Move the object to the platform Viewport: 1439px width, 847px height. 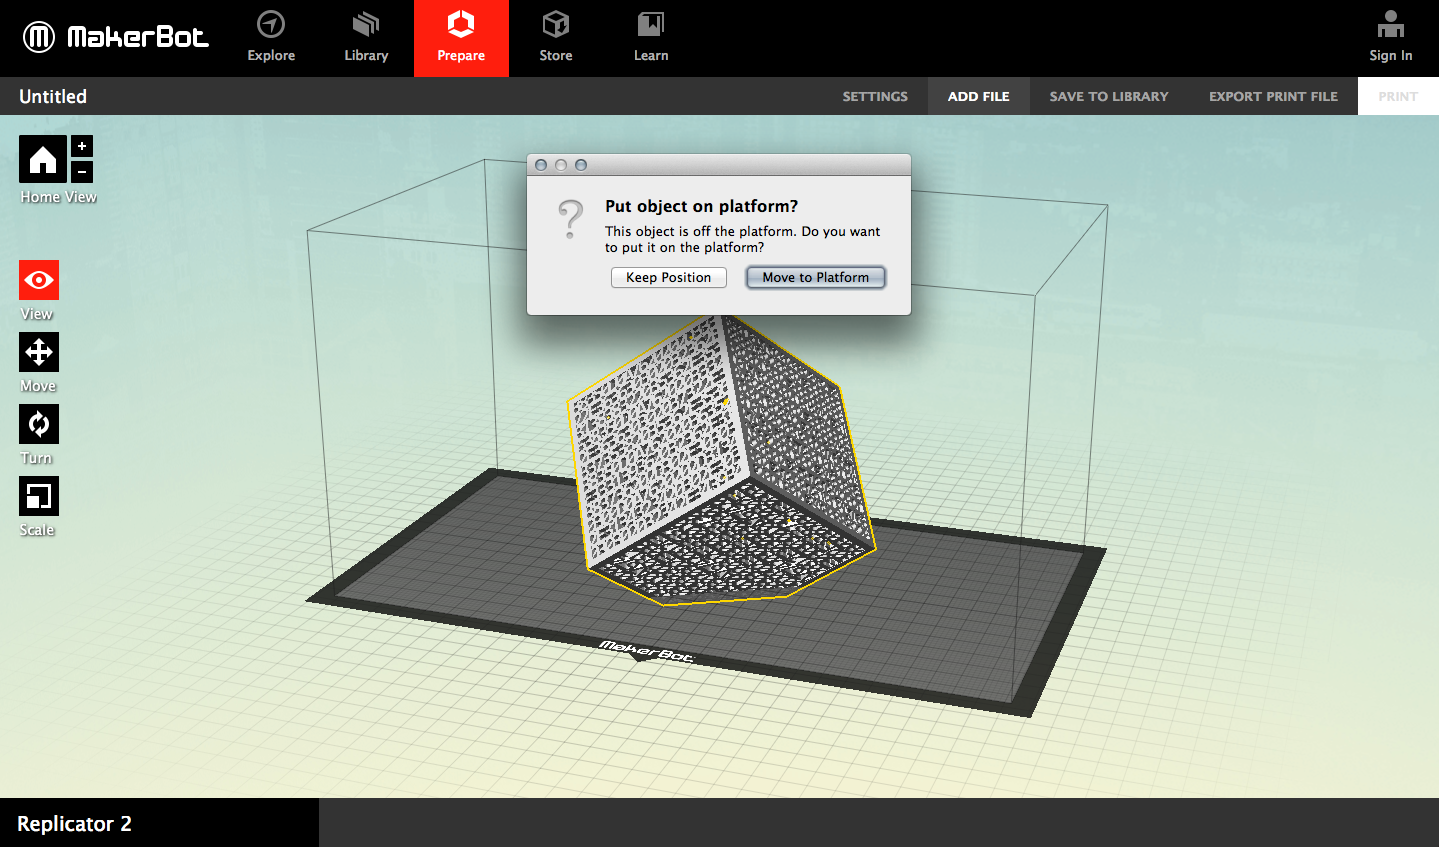point(815,277)
